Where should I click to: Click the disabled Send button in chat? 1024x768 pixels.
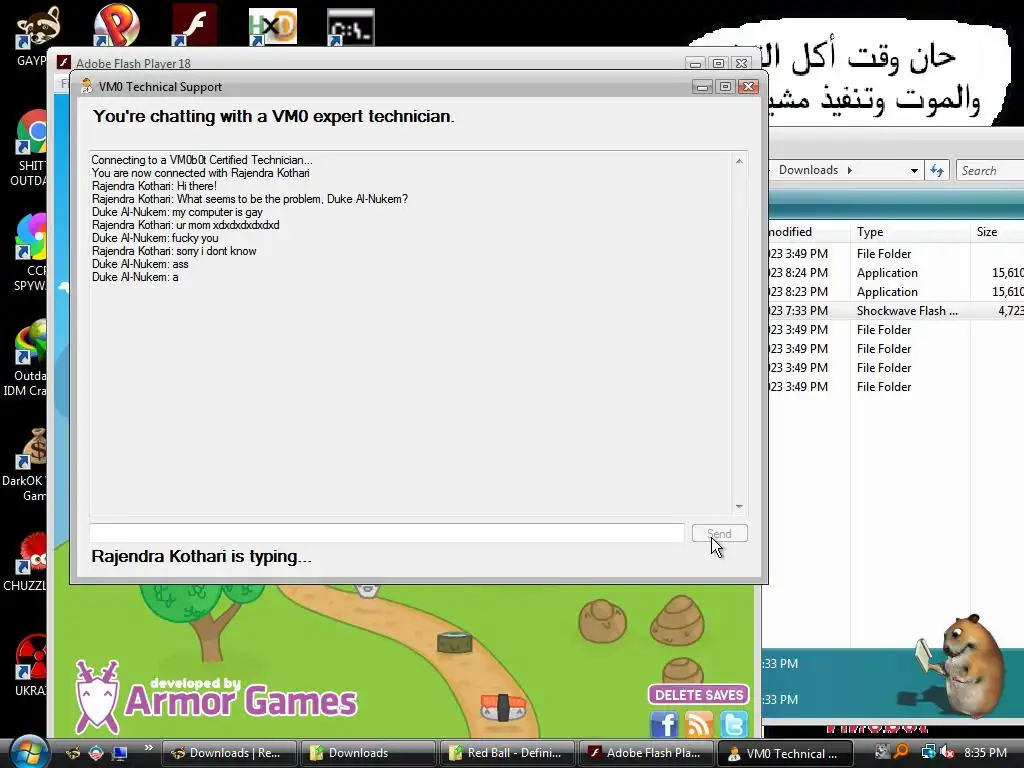point(720,534)
